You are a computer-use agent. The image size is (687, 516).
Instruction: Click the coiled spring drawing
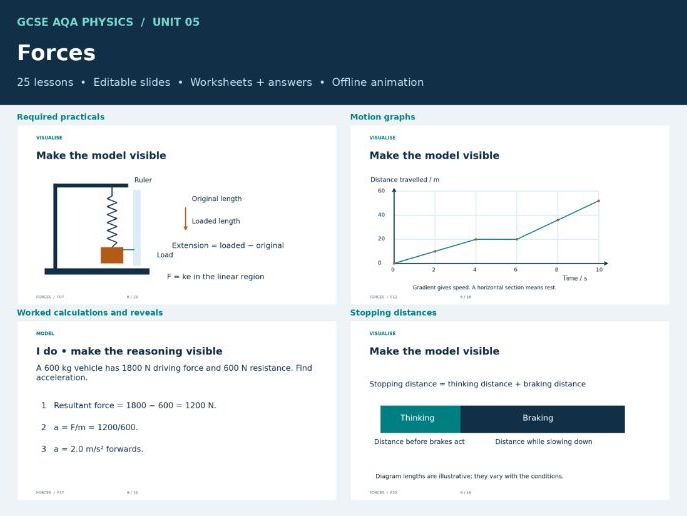[112, 217]
